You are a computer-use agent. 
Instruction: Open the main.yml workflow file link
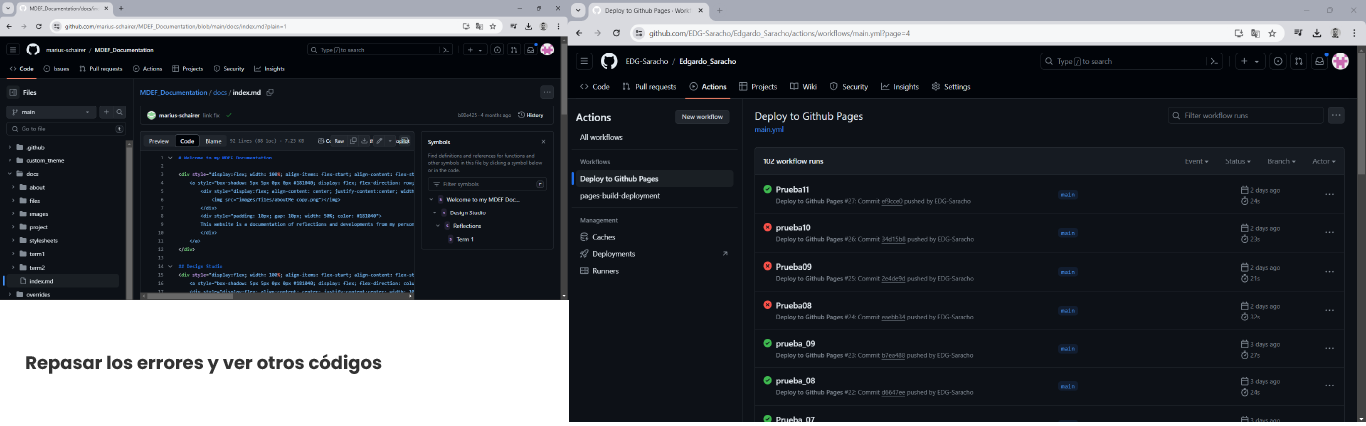pyautogui.click(x=769, y=129)
